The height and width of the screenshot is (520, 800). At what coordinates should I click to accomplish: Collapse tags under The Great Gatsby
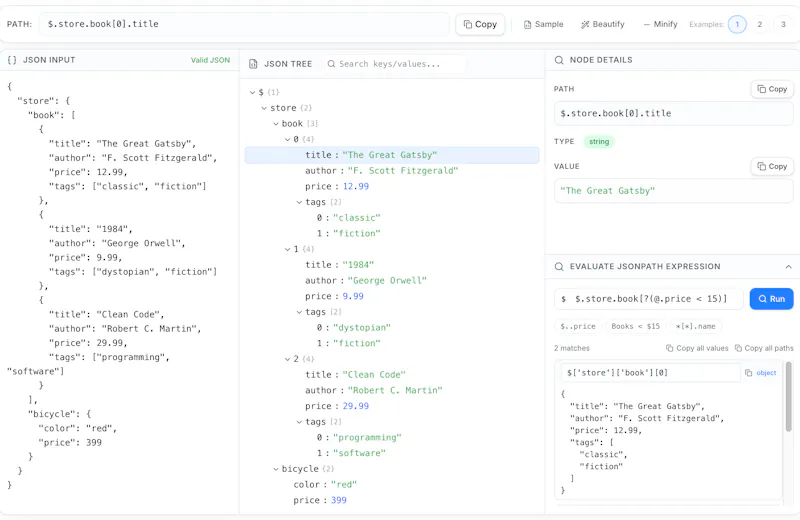(299, 202)
